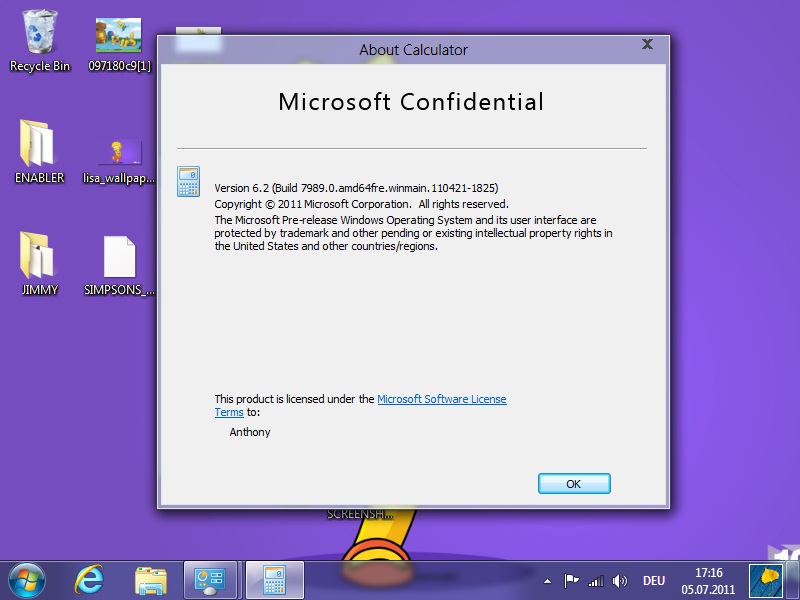The height and width of the screenshot is (600, 800).
Task: Click the "Version 6.2 (Build 7989..." line
Action: coord(356,188)
